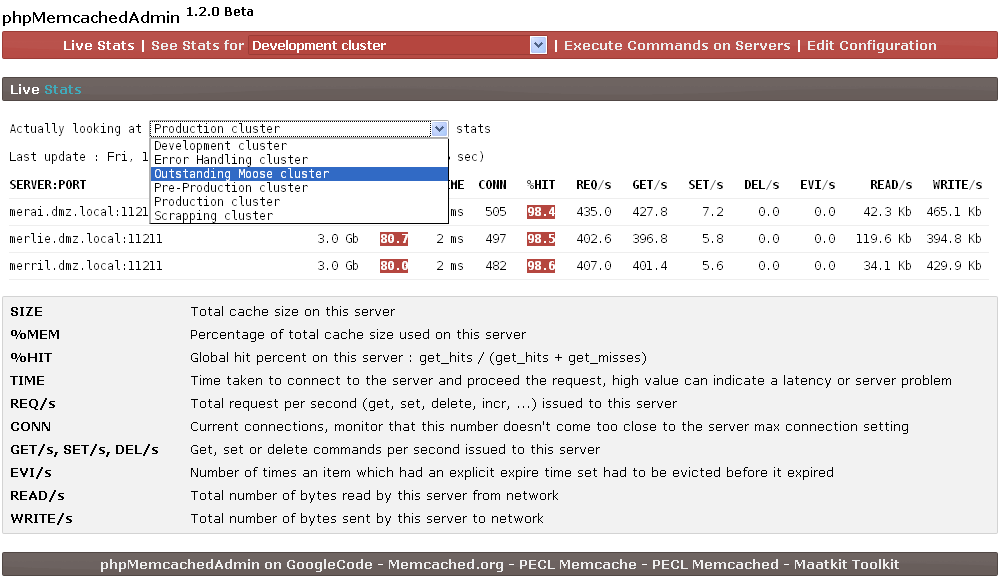This screenshot has height=577, width=1000.
Task: Click the red 98.4 %HIT indicator
Action: (541, 212)
